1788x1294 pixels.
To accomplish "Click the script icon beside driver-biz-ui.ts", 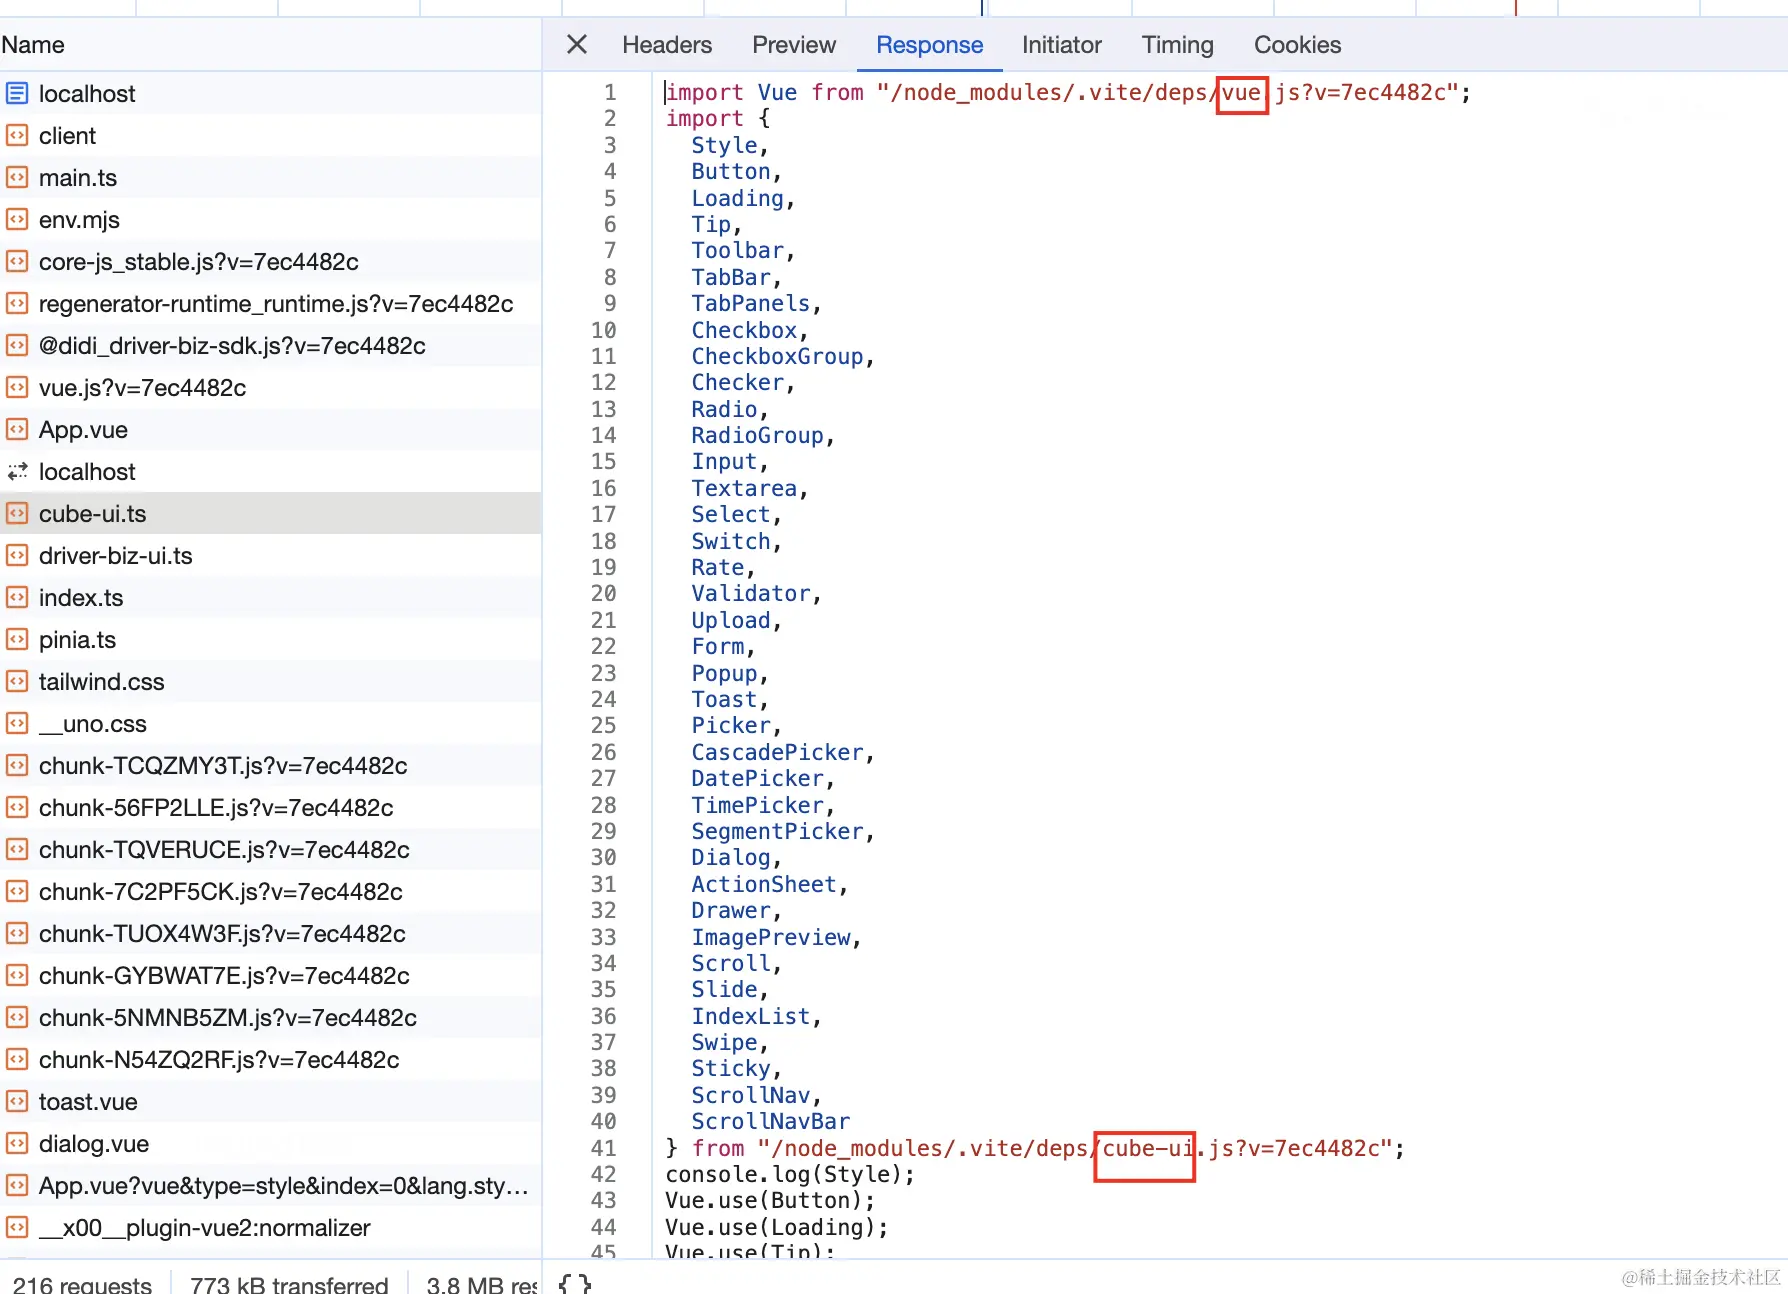I will pos(17,556).
